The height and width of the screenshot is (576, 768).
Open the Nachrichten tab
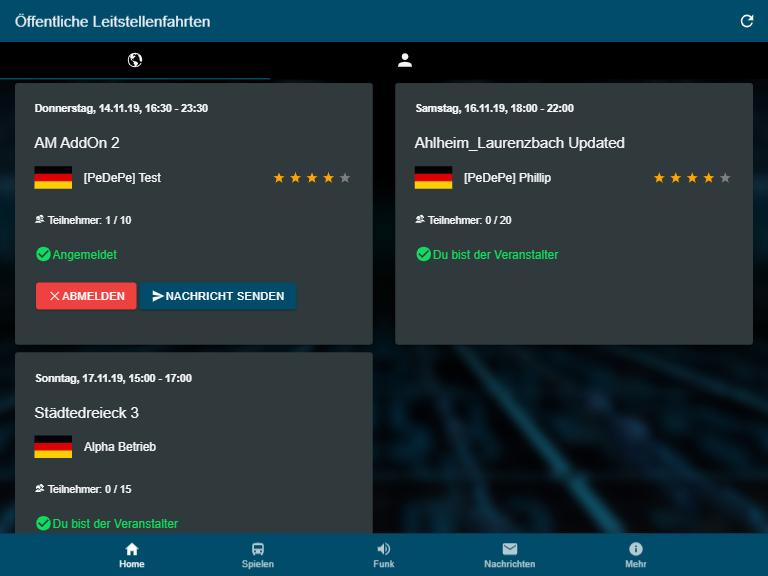tap(509, 555)
